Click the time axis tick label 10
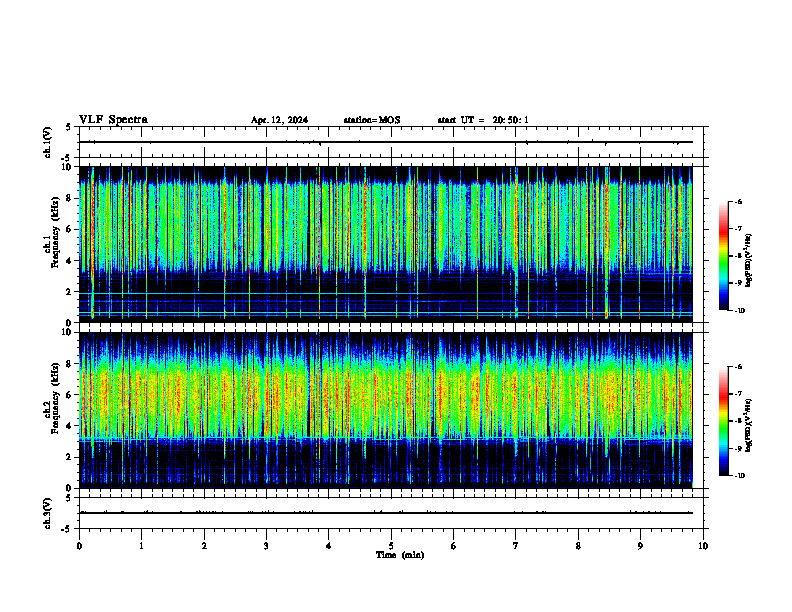The height and width of the screenshot is (612, 792). click(x=703, y=546)
